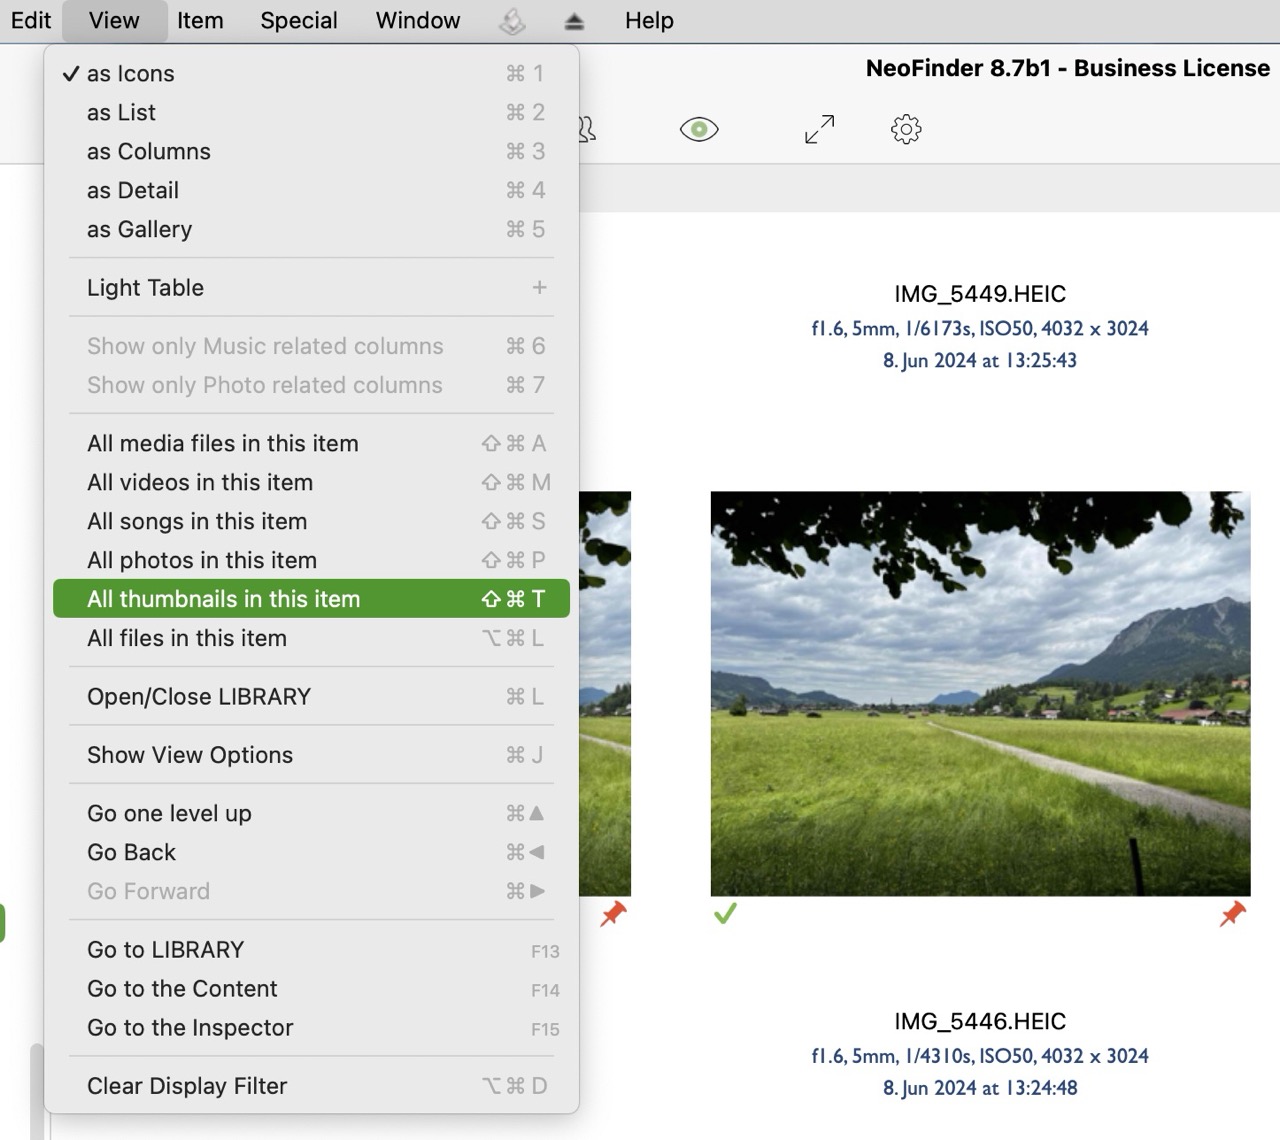Click the IMG_5449.HEIC file name label
This screenshot has height=1140, width=1280.
[979, 294]
